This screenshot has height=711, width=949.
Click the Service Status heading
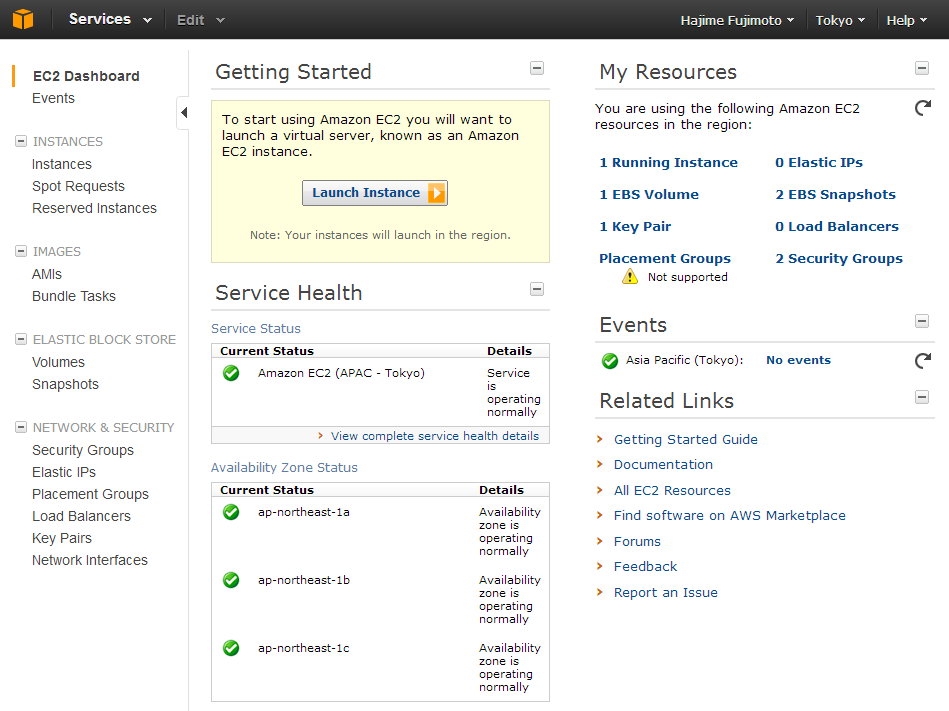(x=256, y=329)
